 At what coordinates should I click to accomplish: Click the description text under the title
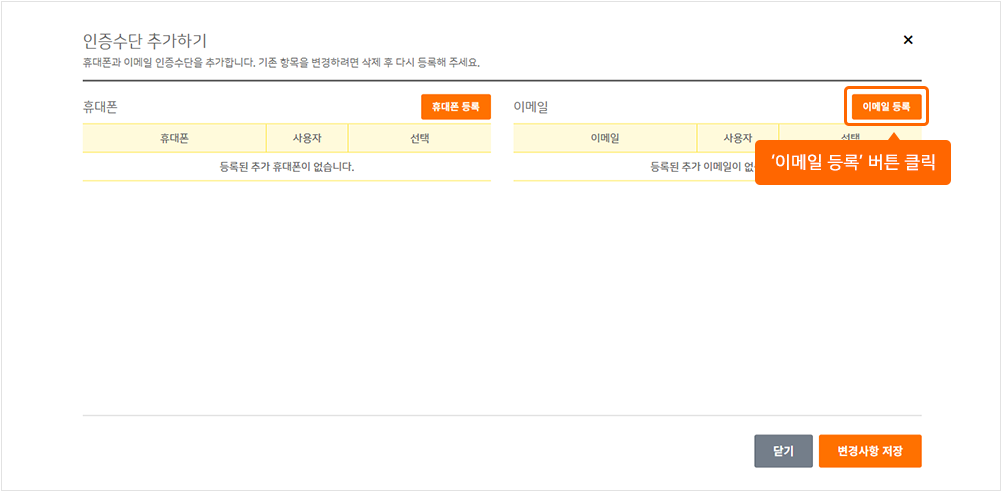[281, 63]
